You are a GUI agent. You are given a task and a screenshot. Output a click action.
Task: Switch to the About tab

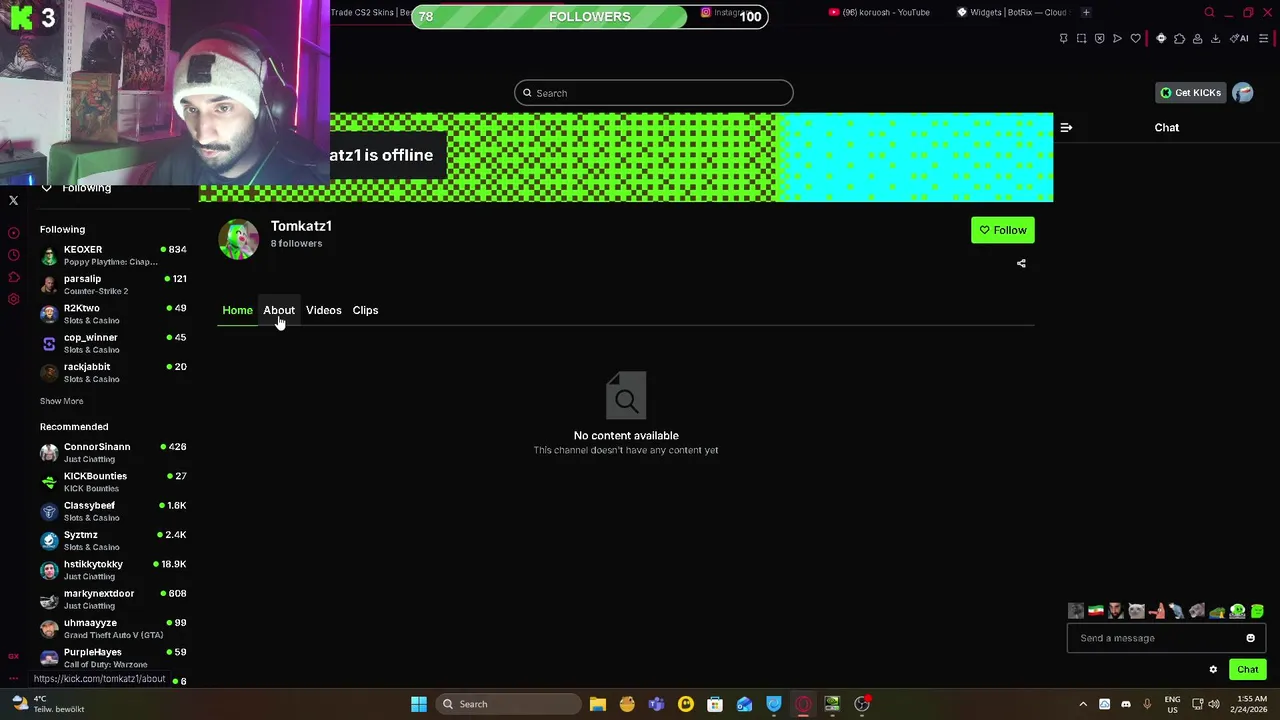pos(279,310)
